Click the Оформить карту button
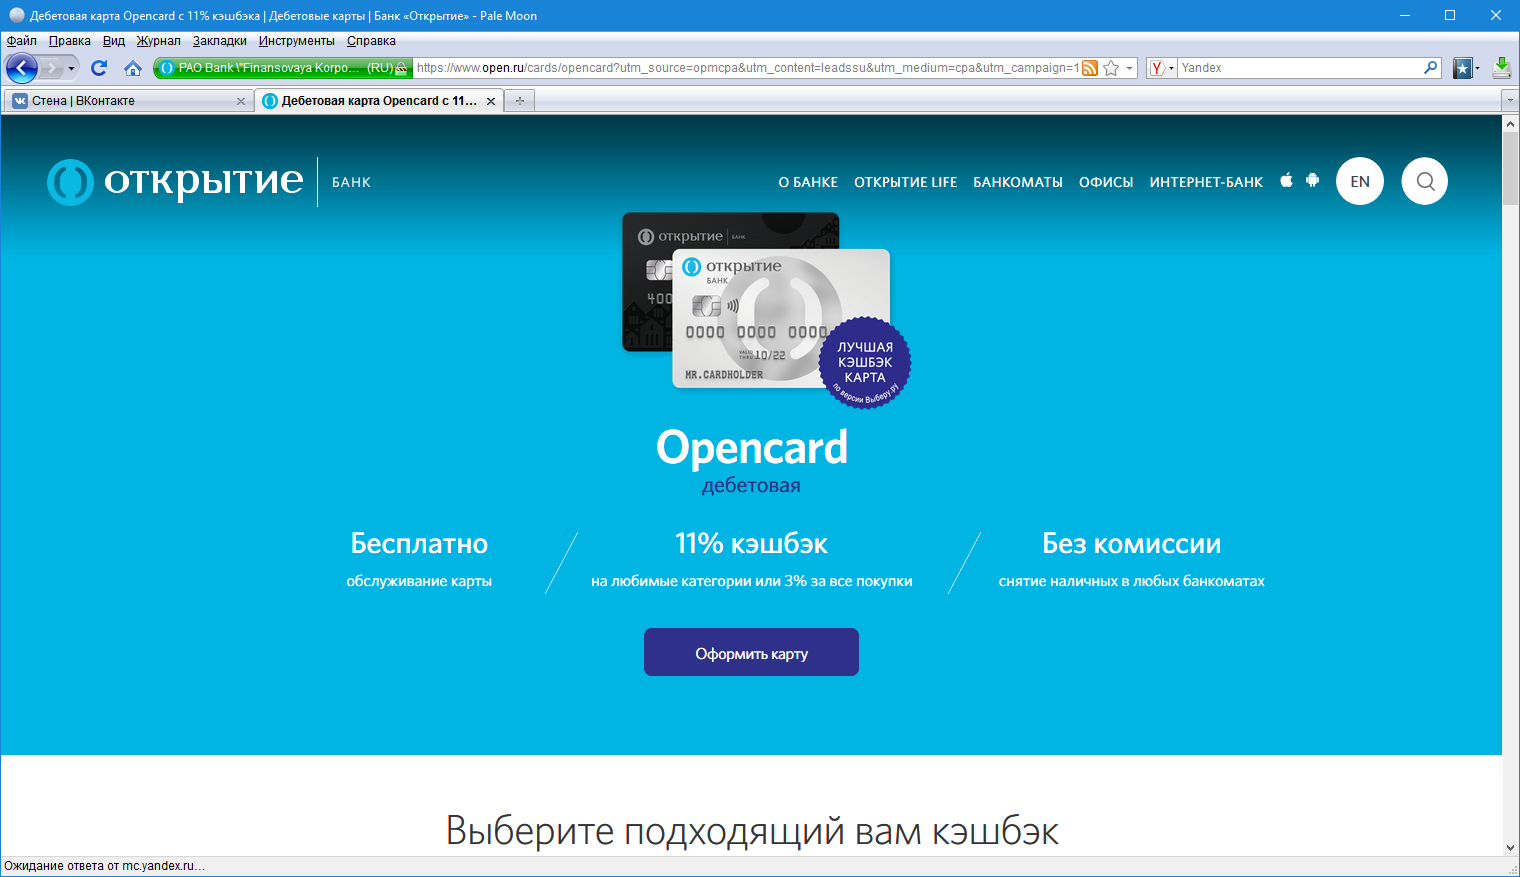Screen dimensions: 1520x877 (751, 652)
